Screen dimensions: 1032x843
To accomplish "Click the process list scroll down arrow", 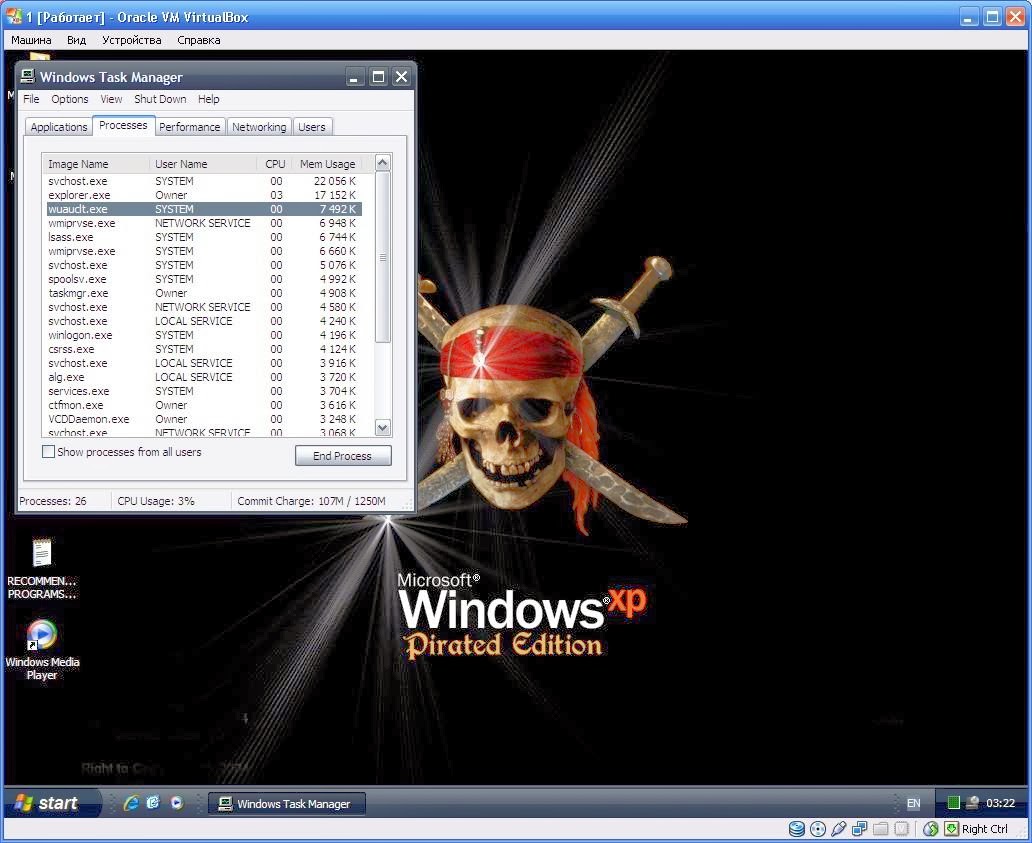I will tap(383, 428).
